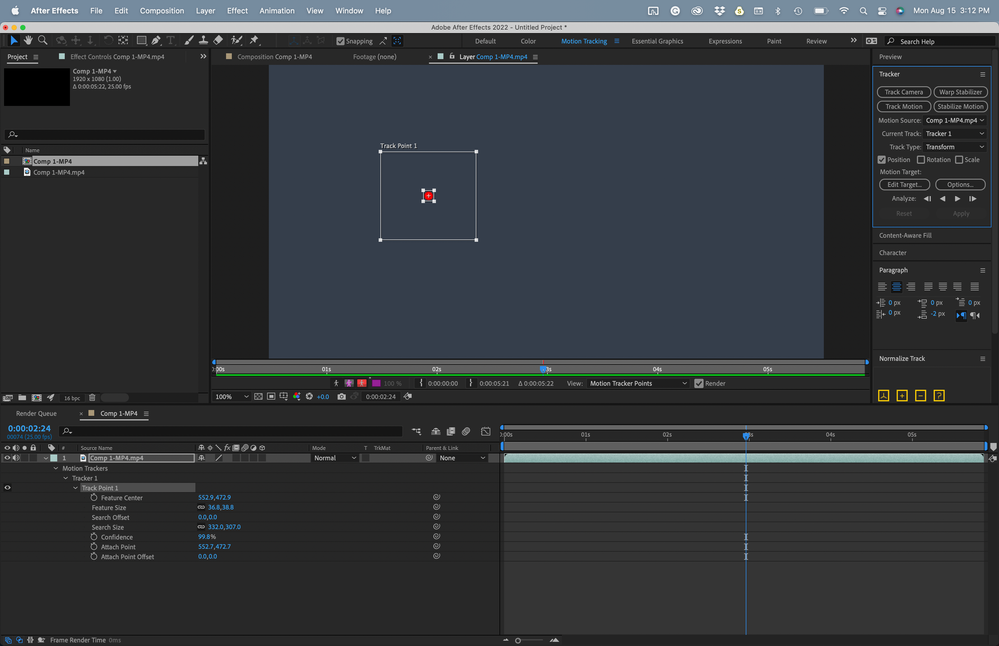Screen dimensions: 999x646
Task: Toggle the Snapping checkbox
Action: [341, 42]
